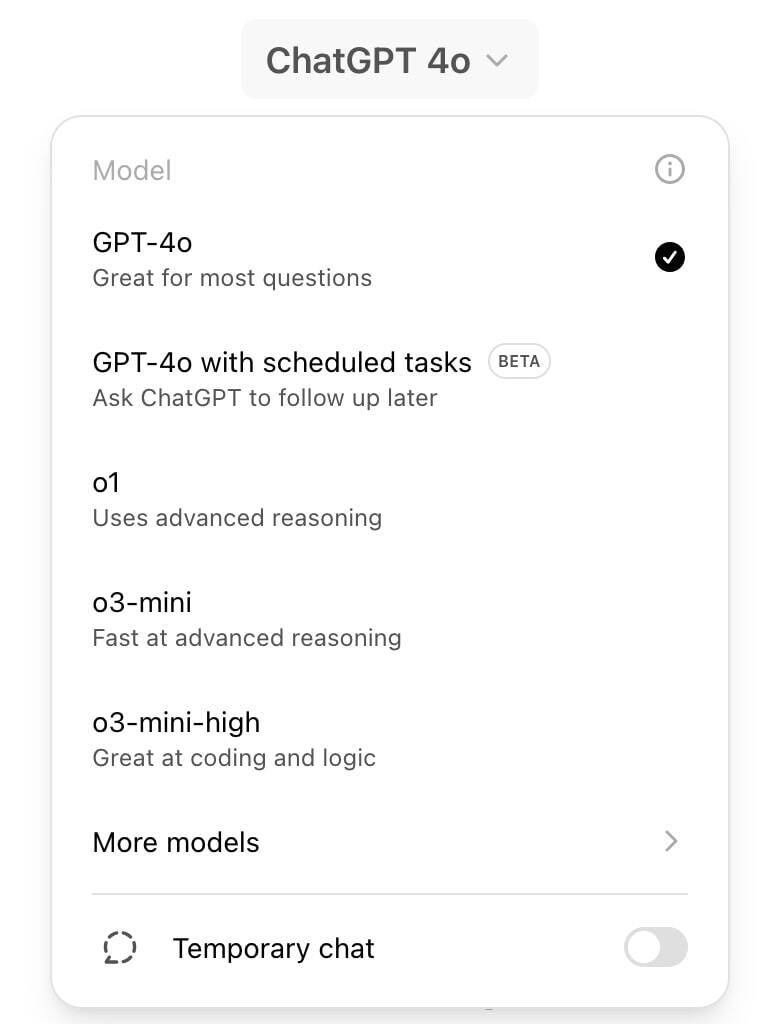
Task: Click the Temporary chat label
Action: click(273, 948)
